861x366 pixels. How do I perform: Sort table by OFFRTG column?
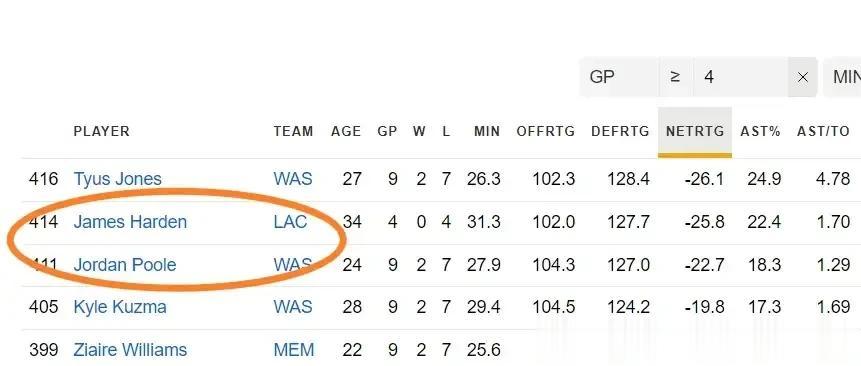tap(545, 132)
